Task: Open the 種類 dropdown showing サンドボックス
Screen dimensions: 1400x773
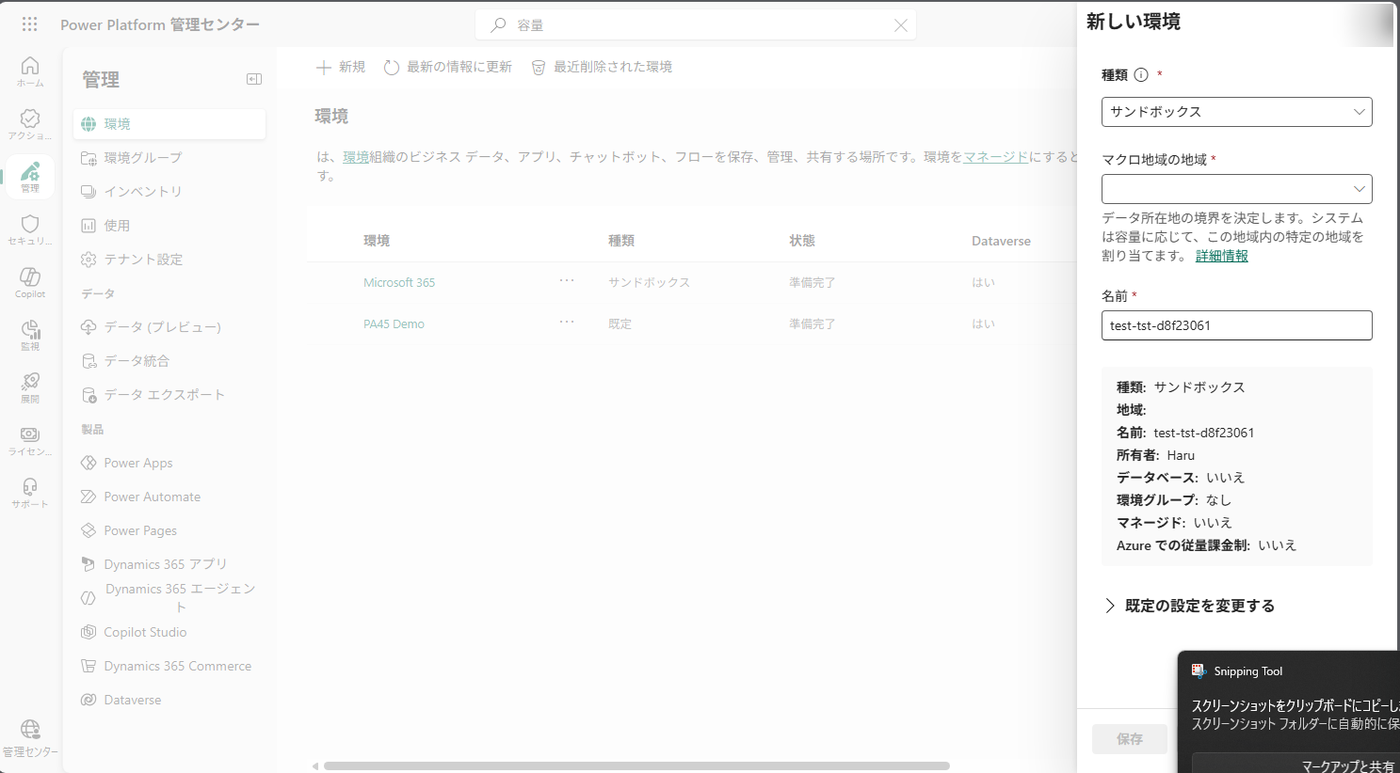Action: (1236, 112)
